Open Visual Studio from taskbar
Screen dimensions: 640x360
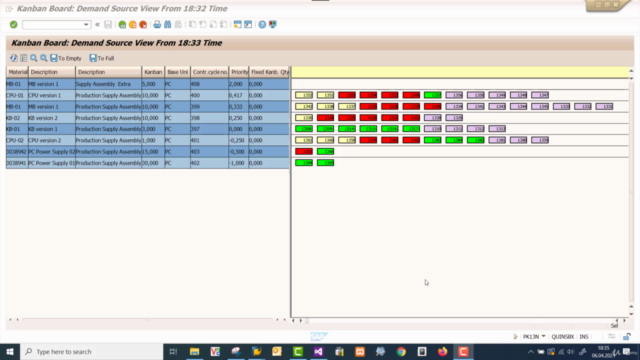pos(318,351)
